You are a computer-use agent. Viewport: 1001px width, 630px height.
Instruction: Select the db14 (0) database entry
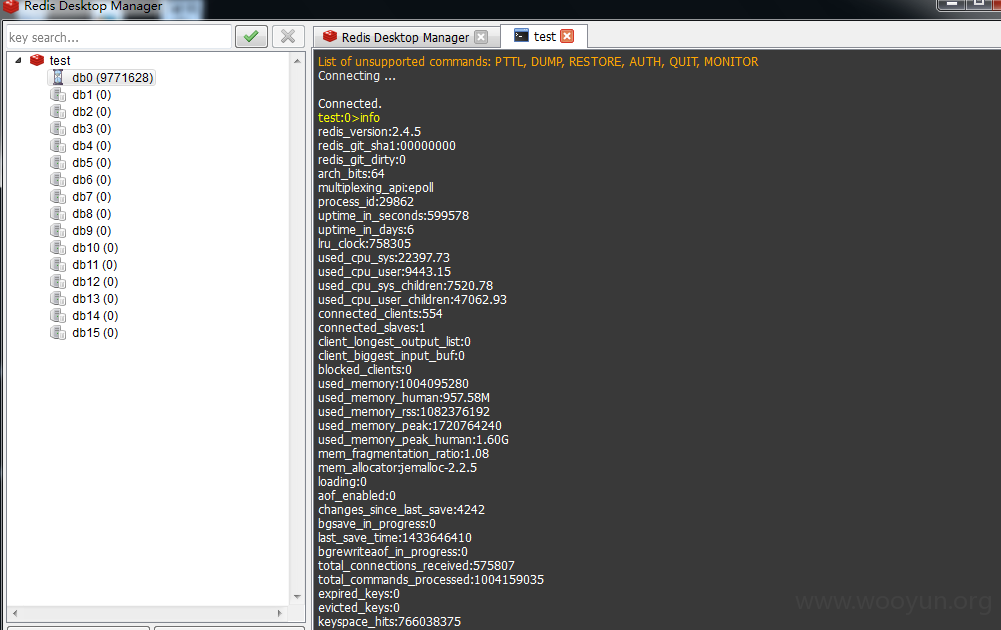coord(95,316)
